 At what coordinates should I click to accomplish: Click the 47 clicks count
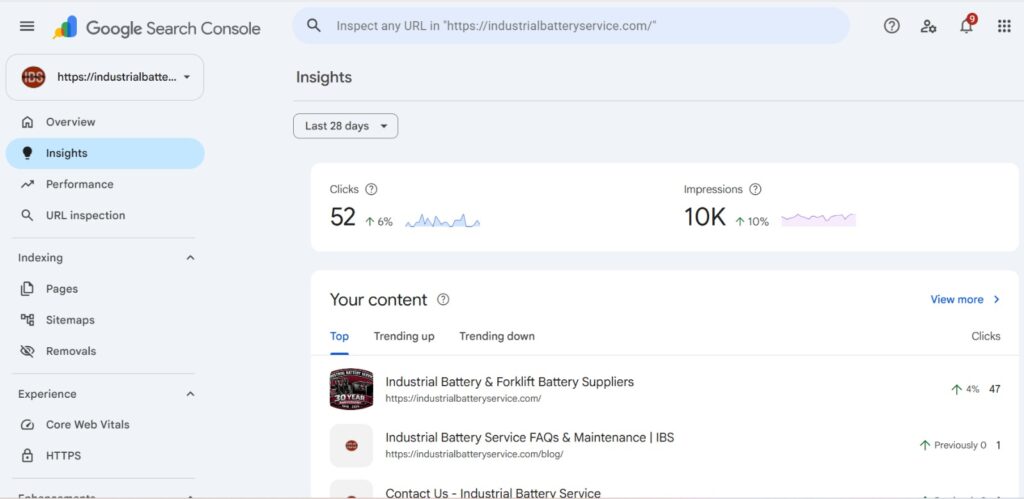pos(995,389)
